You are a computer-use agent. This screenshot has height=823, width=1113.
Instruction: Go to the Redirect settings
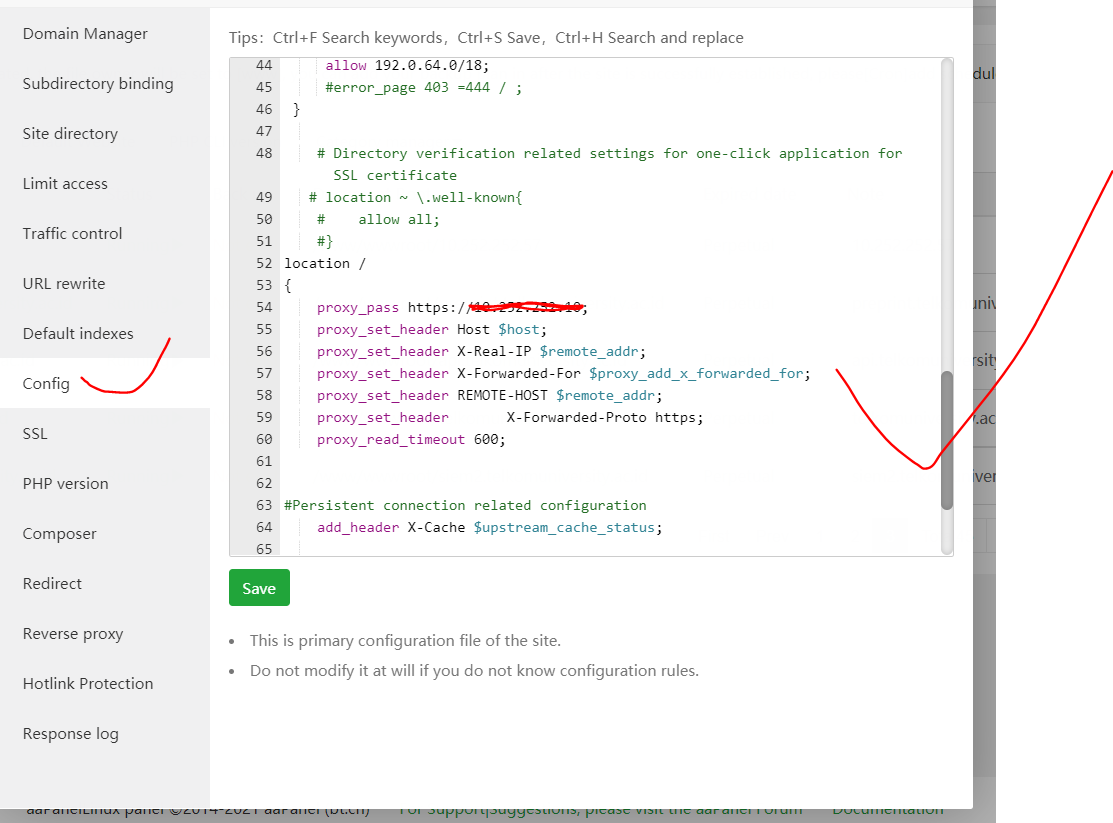coord(52,584)
